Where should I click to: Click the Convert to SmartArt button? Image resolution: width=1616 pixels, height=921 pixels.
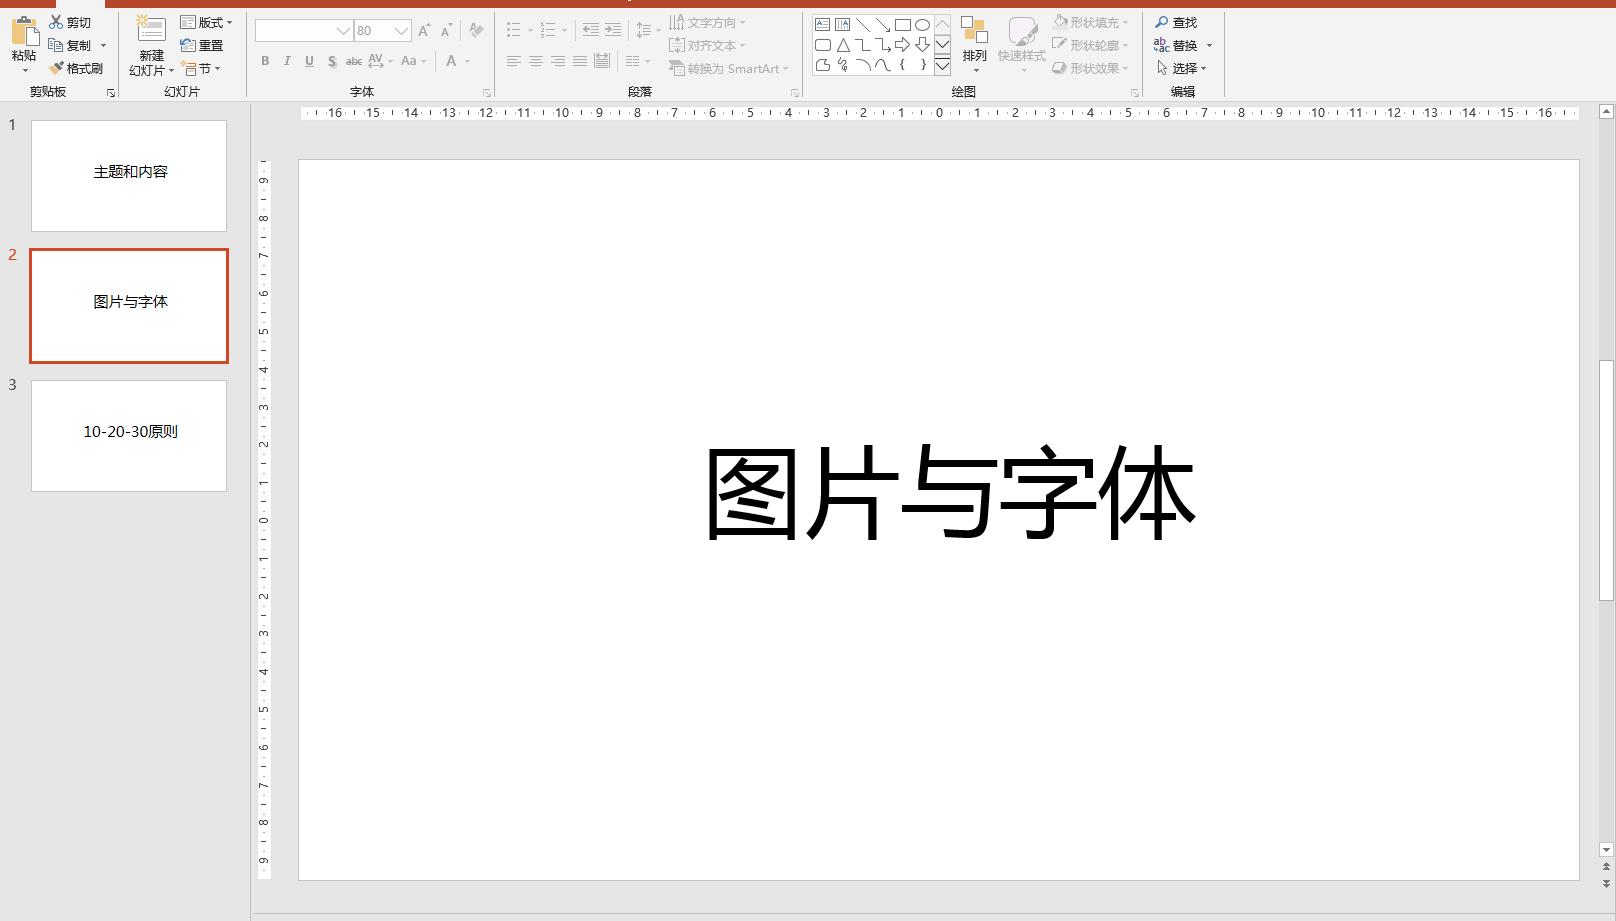coord(728,68)
